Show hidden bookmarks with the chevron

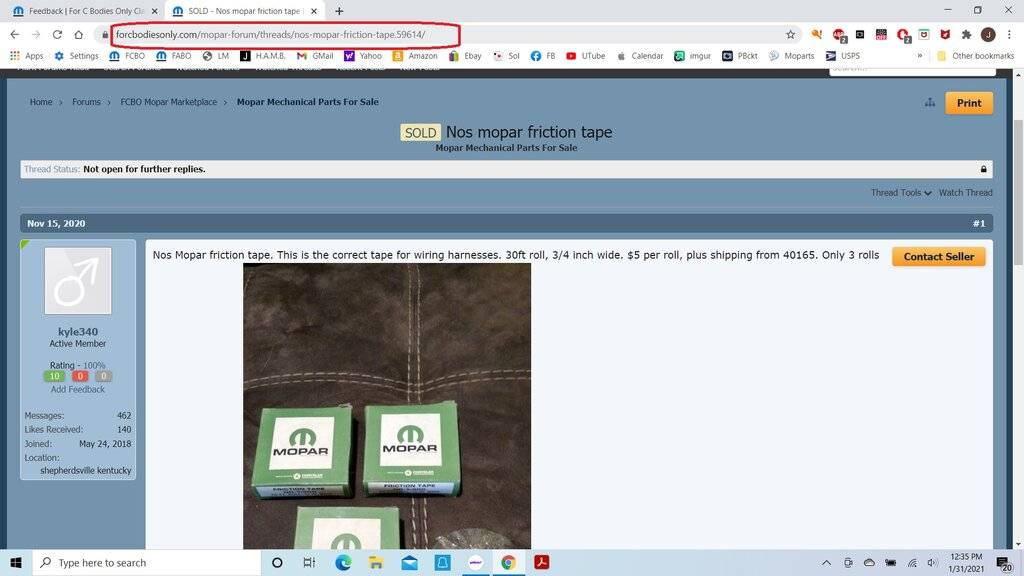point(919,56)
